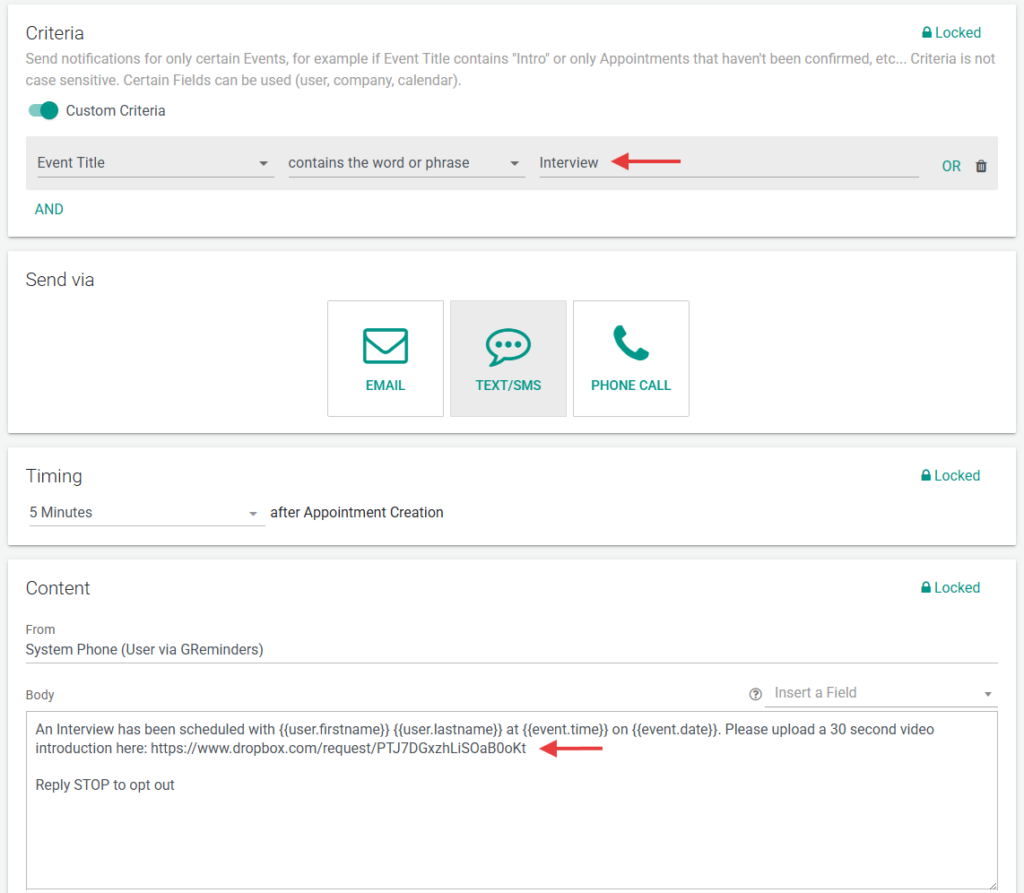The width and height of the screenshot is (1024, 893).
Task: Click the Locked label in Criteria section
Action: (957, 33)
